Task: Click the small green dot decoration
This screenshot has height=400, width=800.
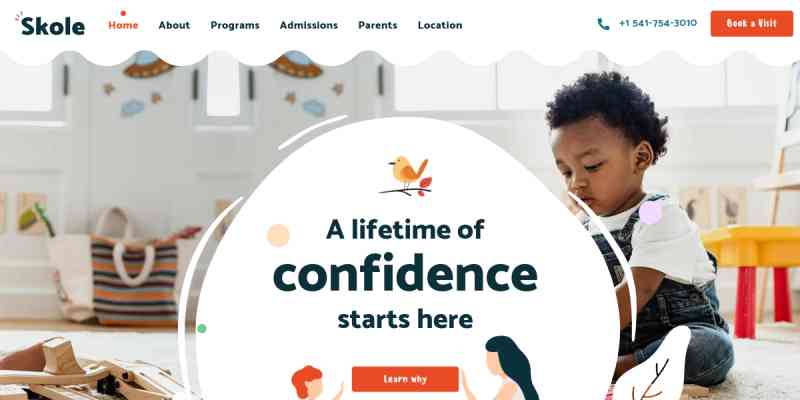Action: click(x=202, y=328)
